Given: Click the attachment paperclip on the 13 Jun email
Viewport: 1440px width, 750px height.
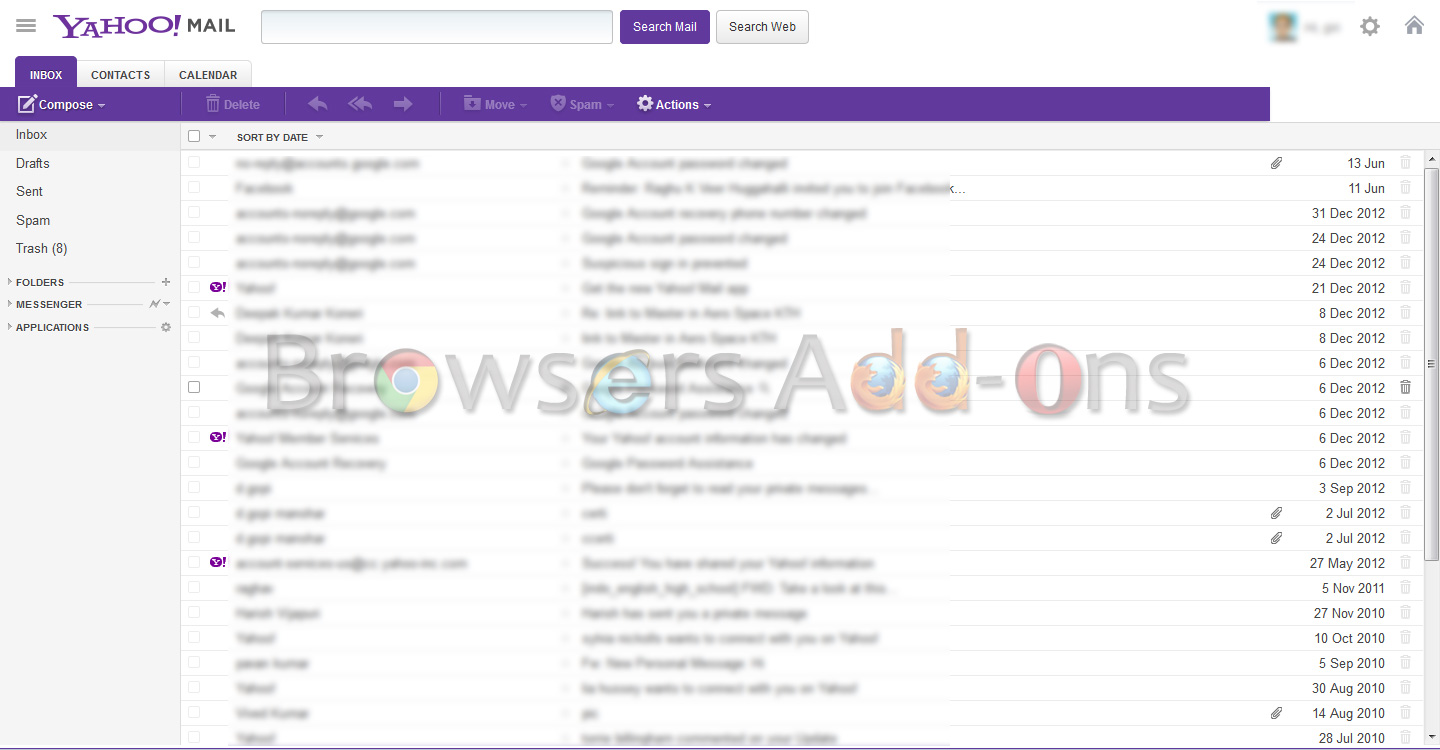Looking at the screenshot, I should [1276, 163].
